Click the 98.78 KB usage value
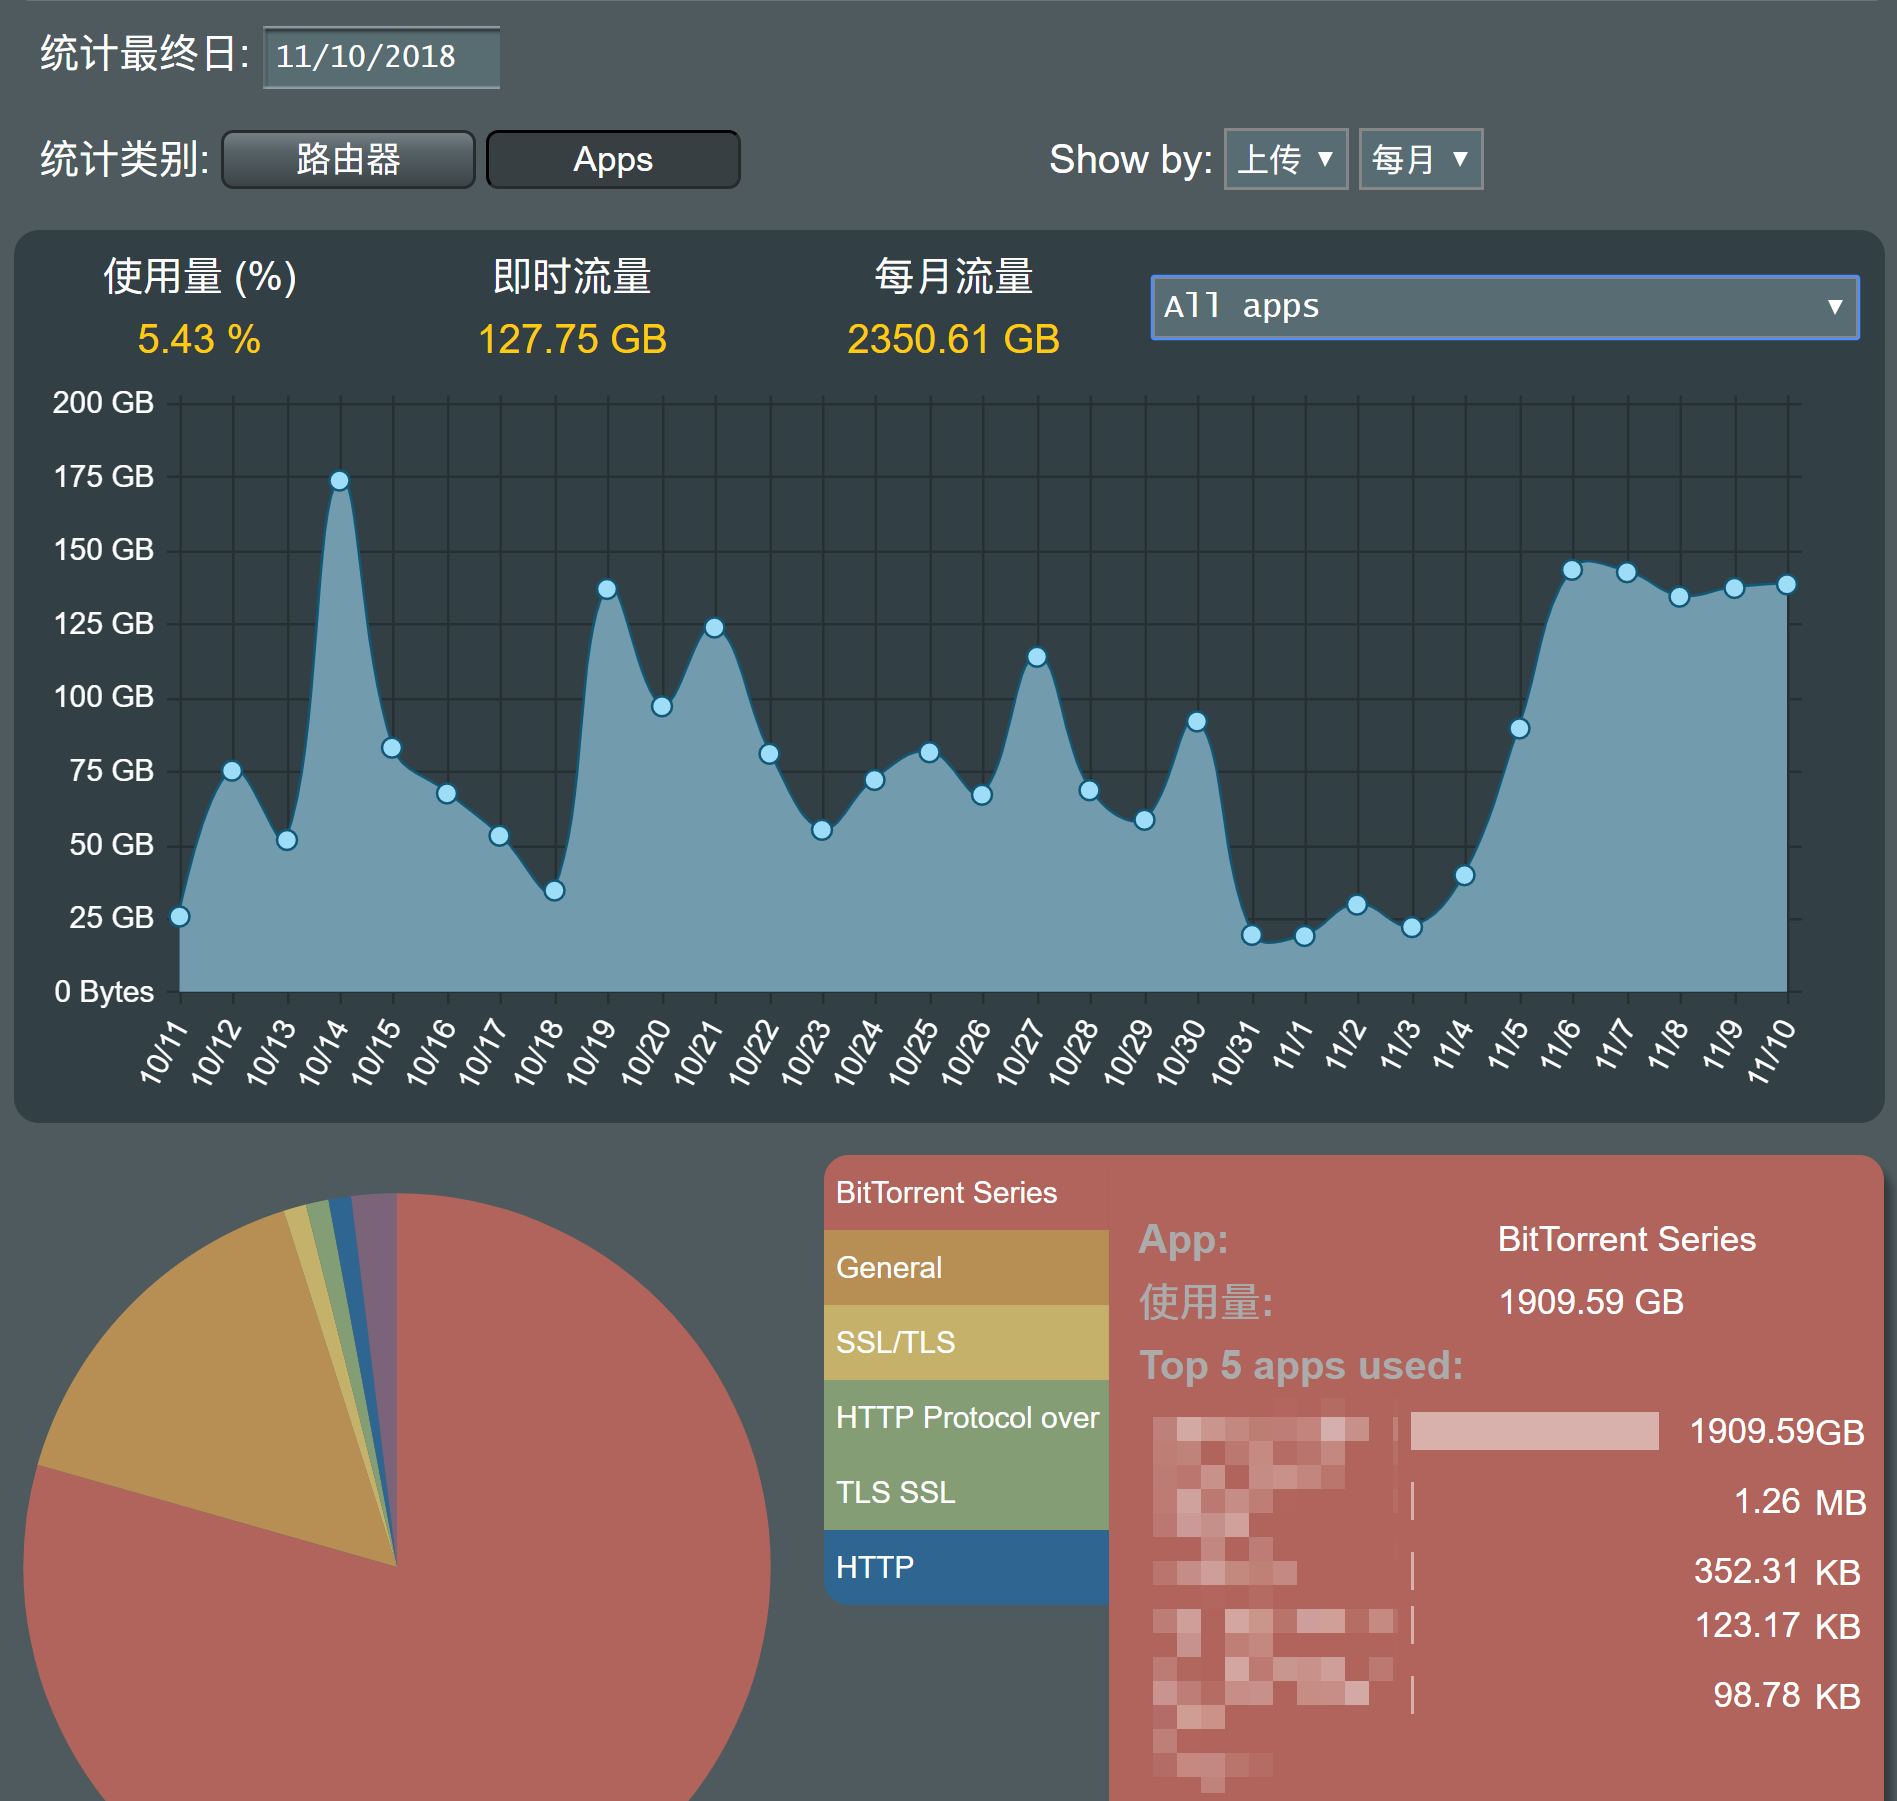1897x1801 pixels. (x=1786, y=1696)
